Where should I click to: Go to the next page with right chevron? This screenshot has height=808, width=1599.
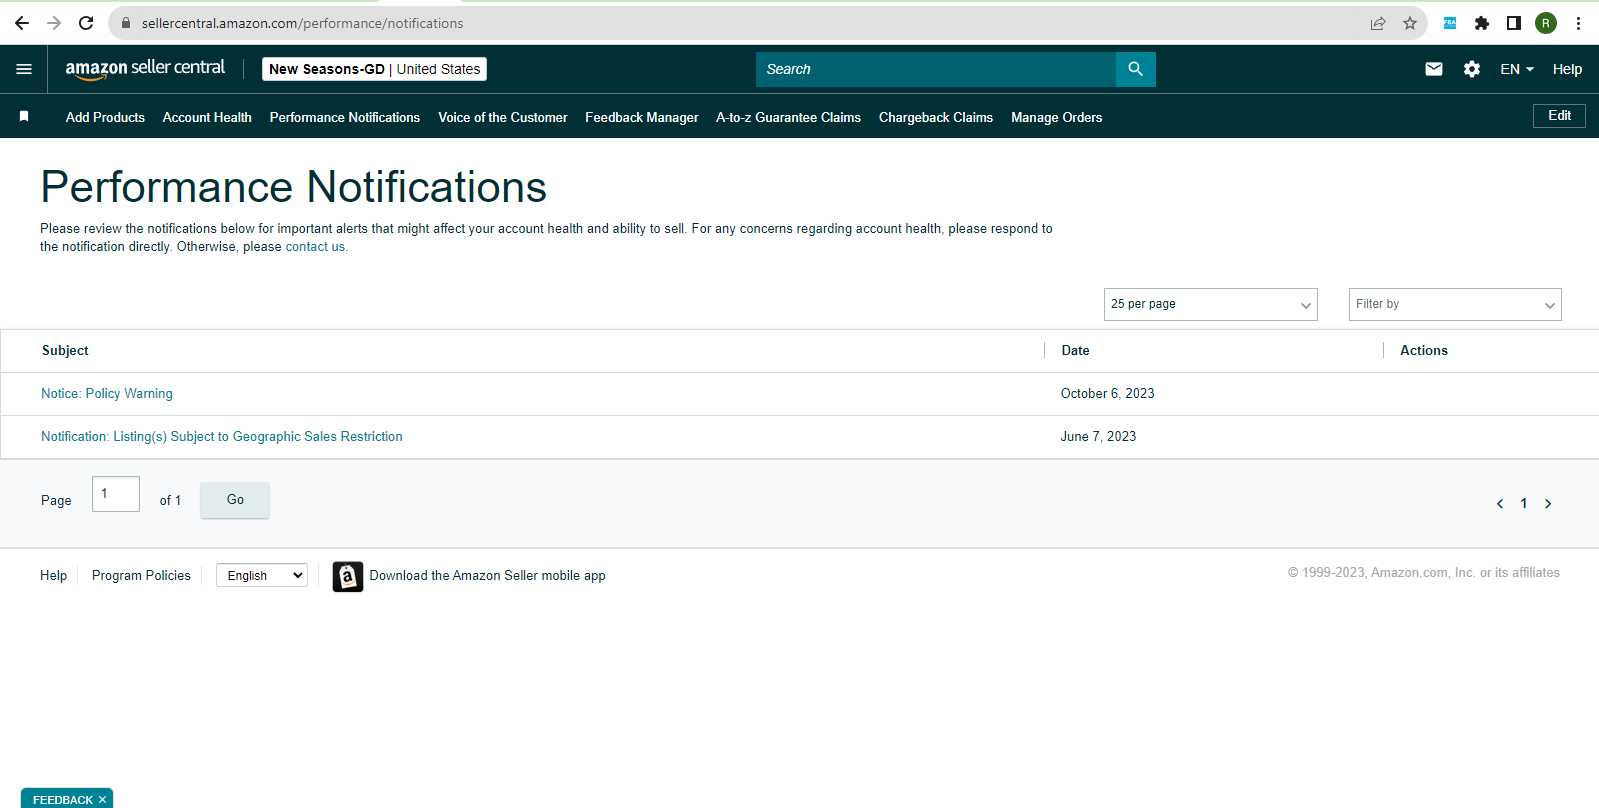tap(1548, 504)
